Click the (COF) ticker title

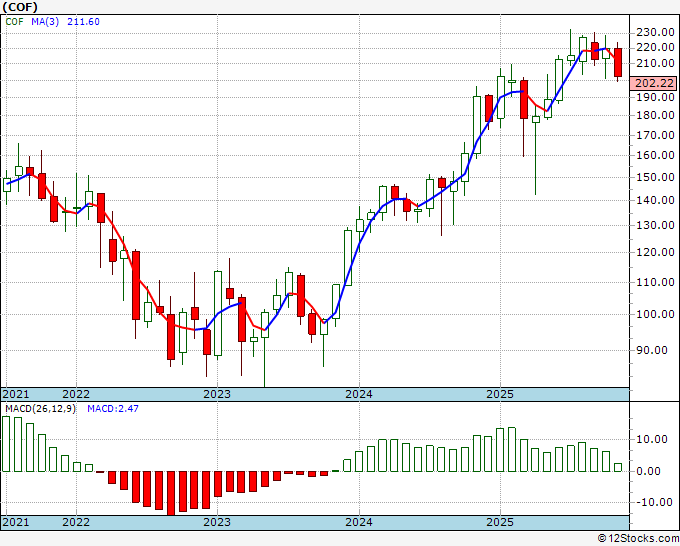pos(20,7)
